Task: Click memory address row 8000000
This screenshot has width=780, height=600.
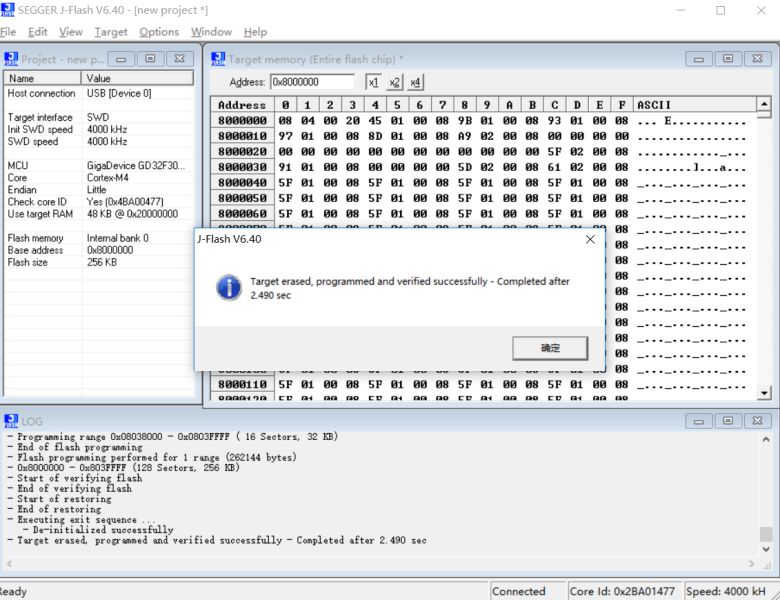Action: [242, 120]
